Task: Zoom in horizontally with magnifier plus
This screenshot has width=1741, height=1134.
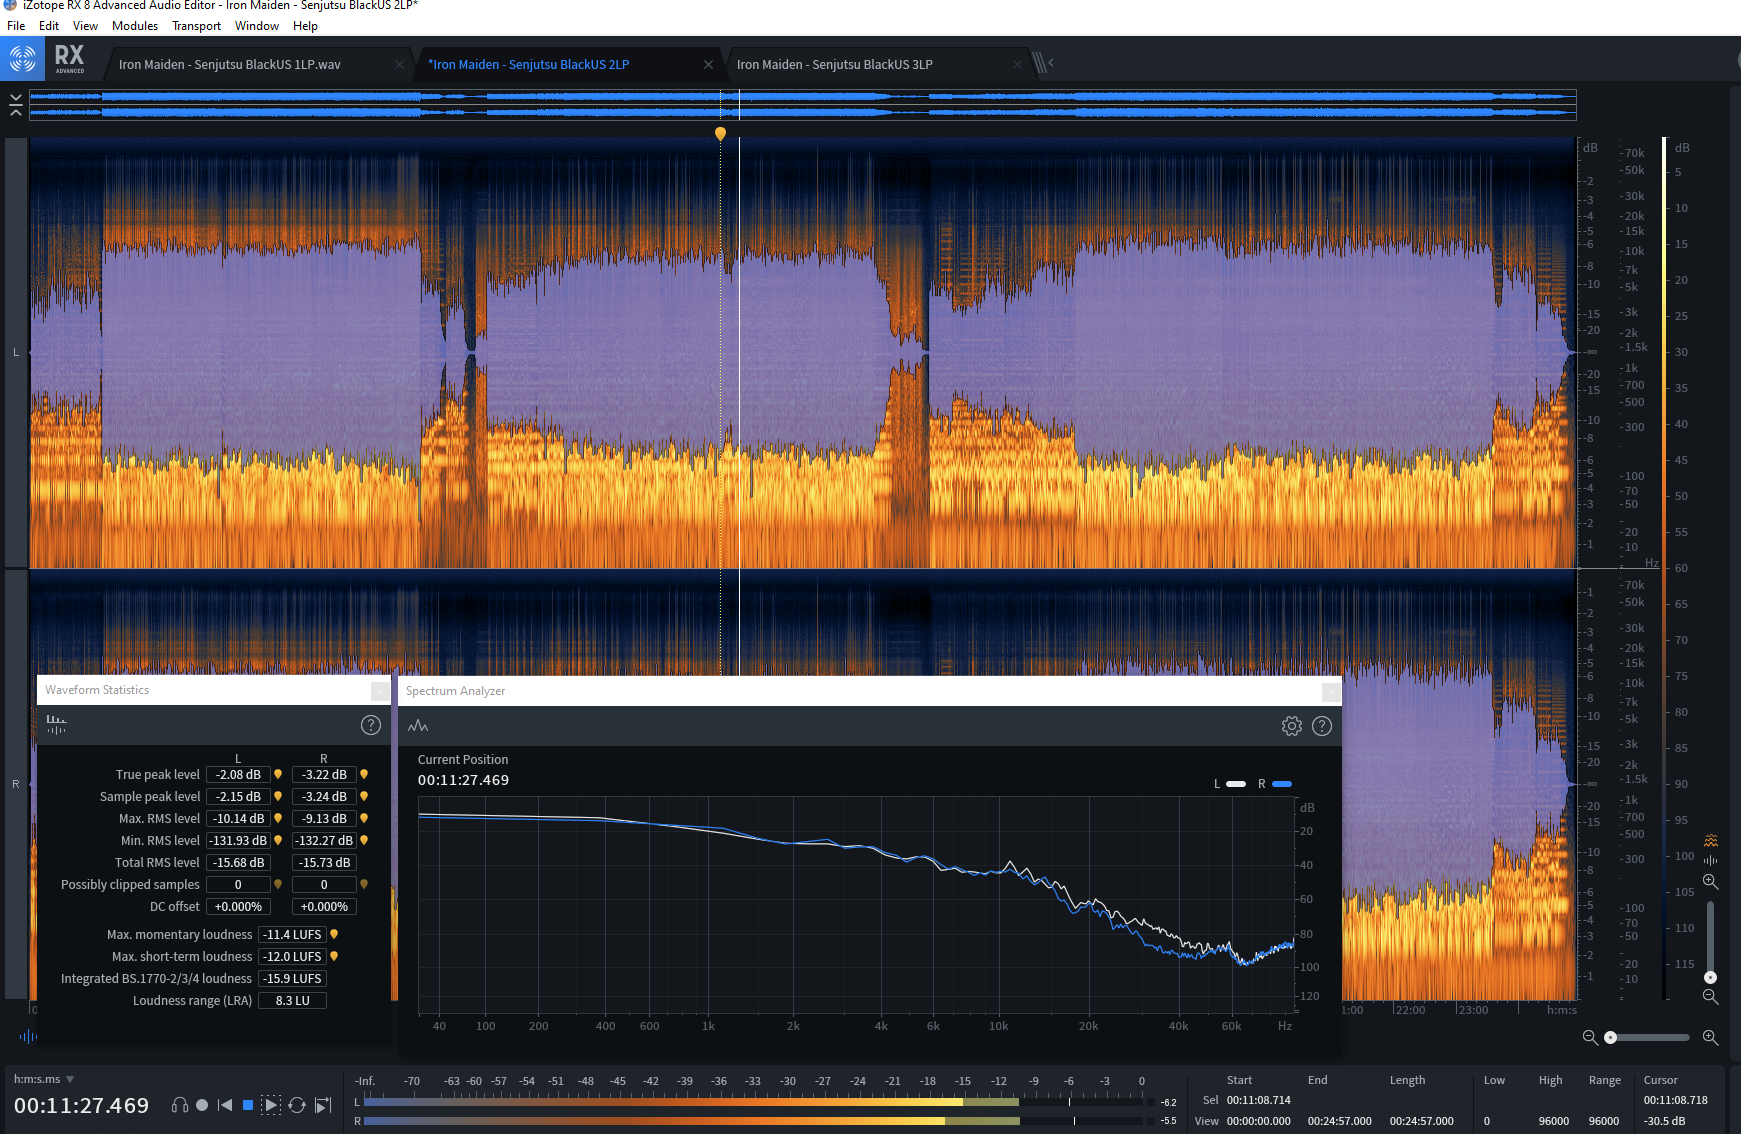Action: [1711, 1037]
